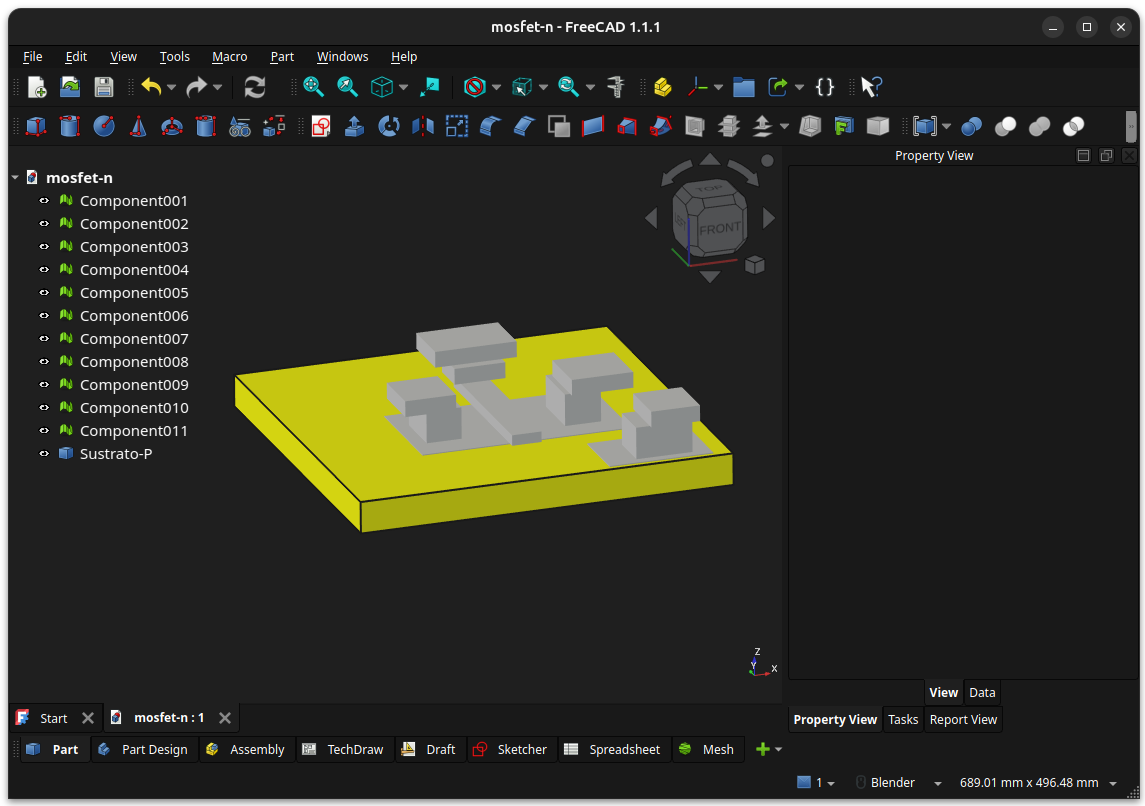Hide Component005 with its eye icon
The width and height of the screenshot is (1145, 806).
click(x=44, y=293)
